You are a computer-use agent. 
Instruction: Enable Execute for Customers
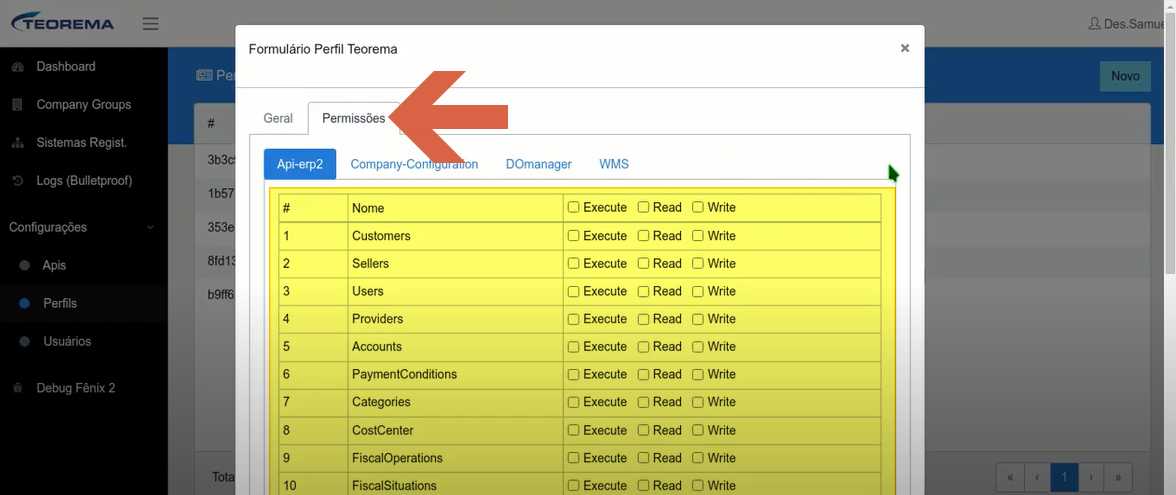coord(574,236)
